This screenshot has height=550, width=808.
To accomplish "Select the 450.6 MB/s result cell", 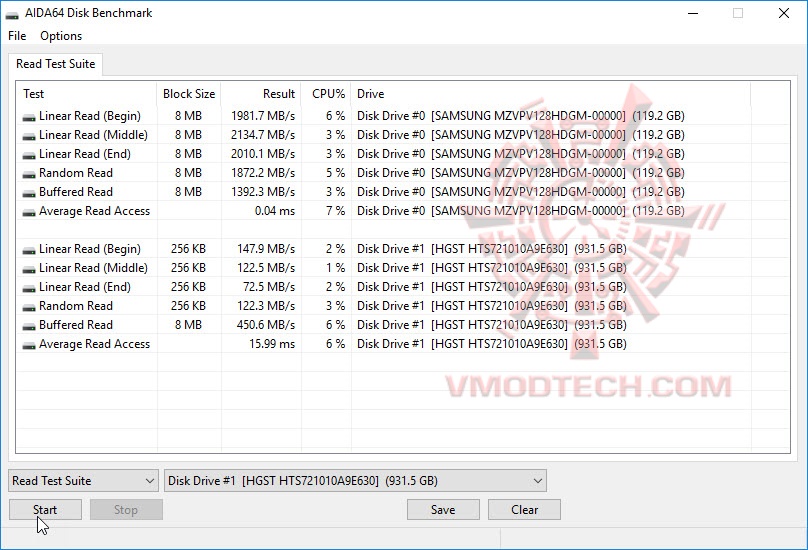I will pos(266,325).
